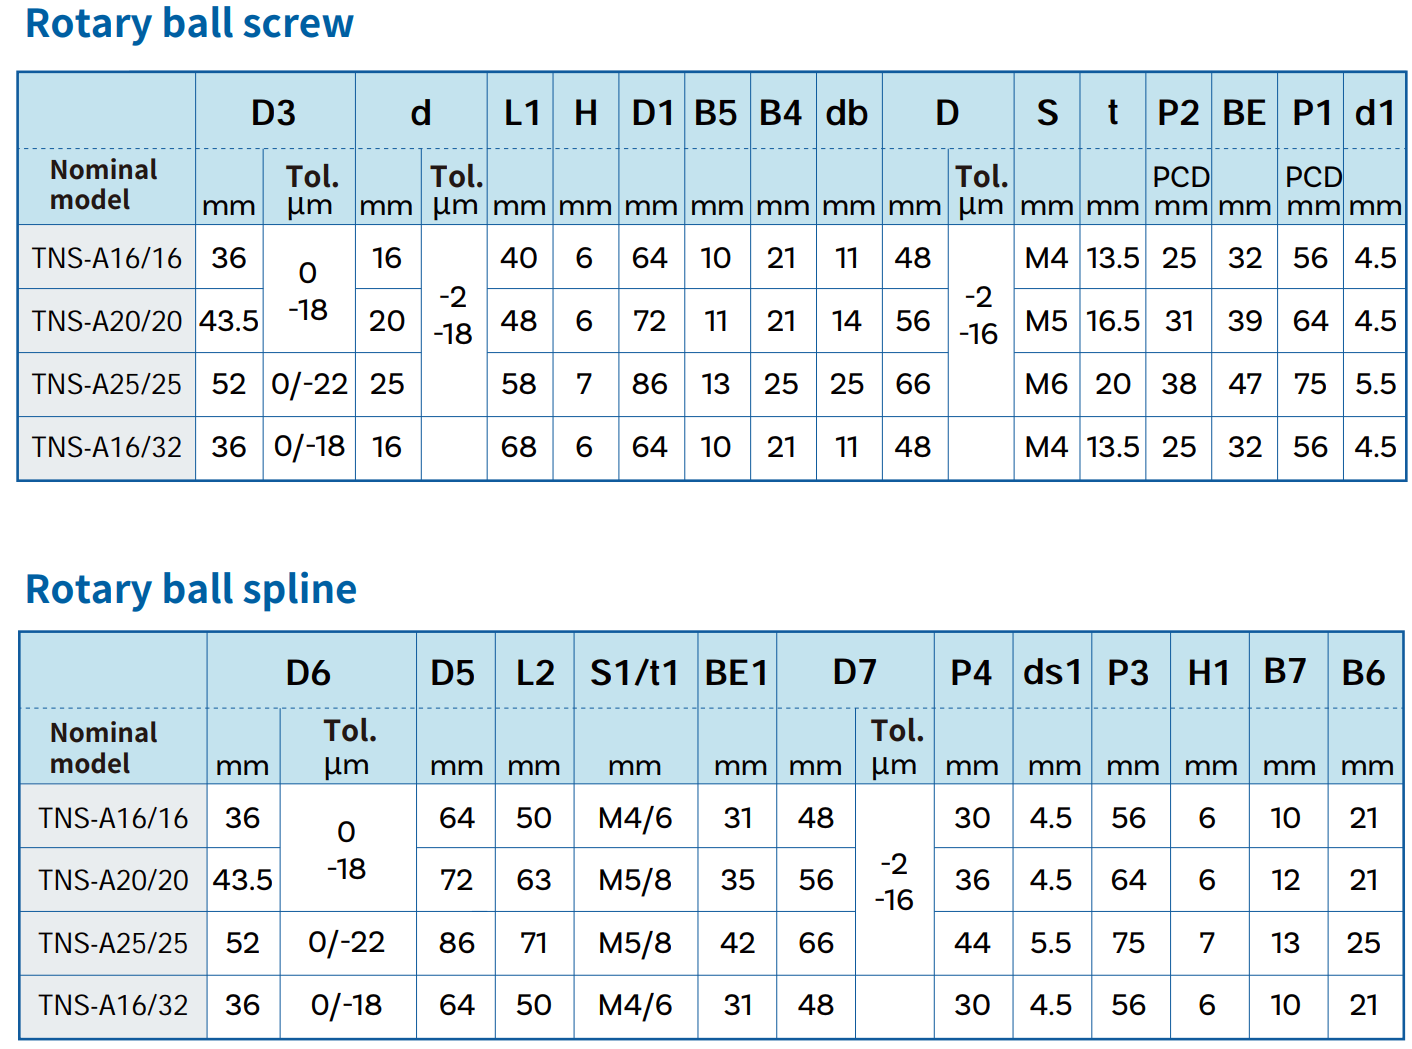This screenshot has width=1412, height=1049.
Task: Click the B6 column header
Action: click(1363, 673)
